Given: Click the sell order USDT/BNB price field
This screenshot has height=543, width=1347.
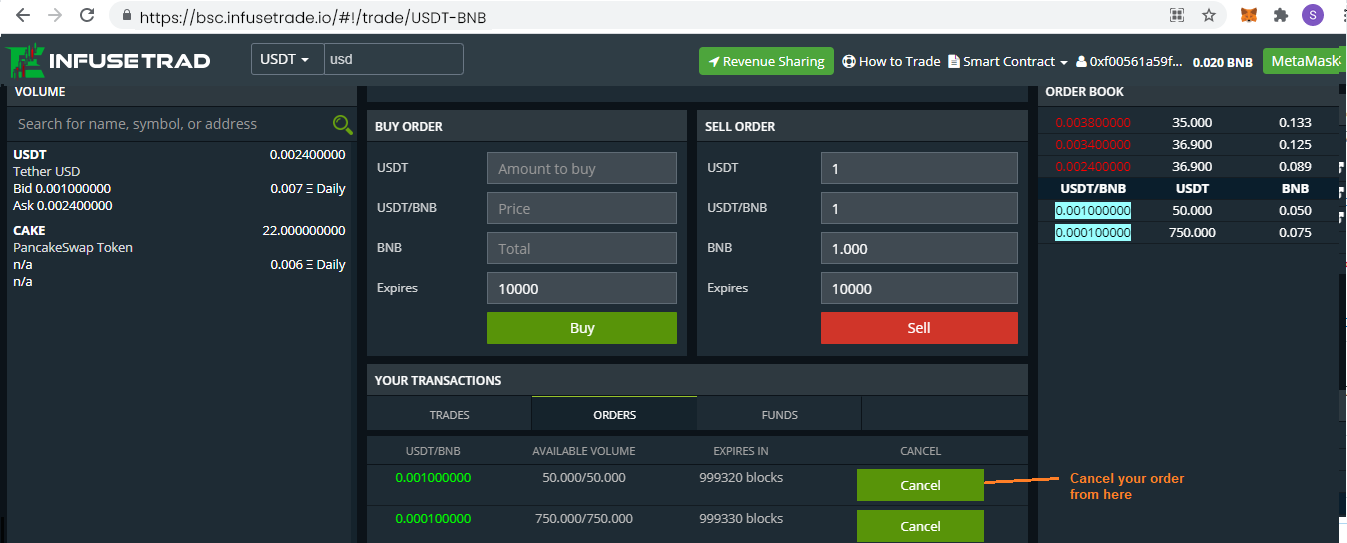Looking at the screenshot, I should coord(919,208).
